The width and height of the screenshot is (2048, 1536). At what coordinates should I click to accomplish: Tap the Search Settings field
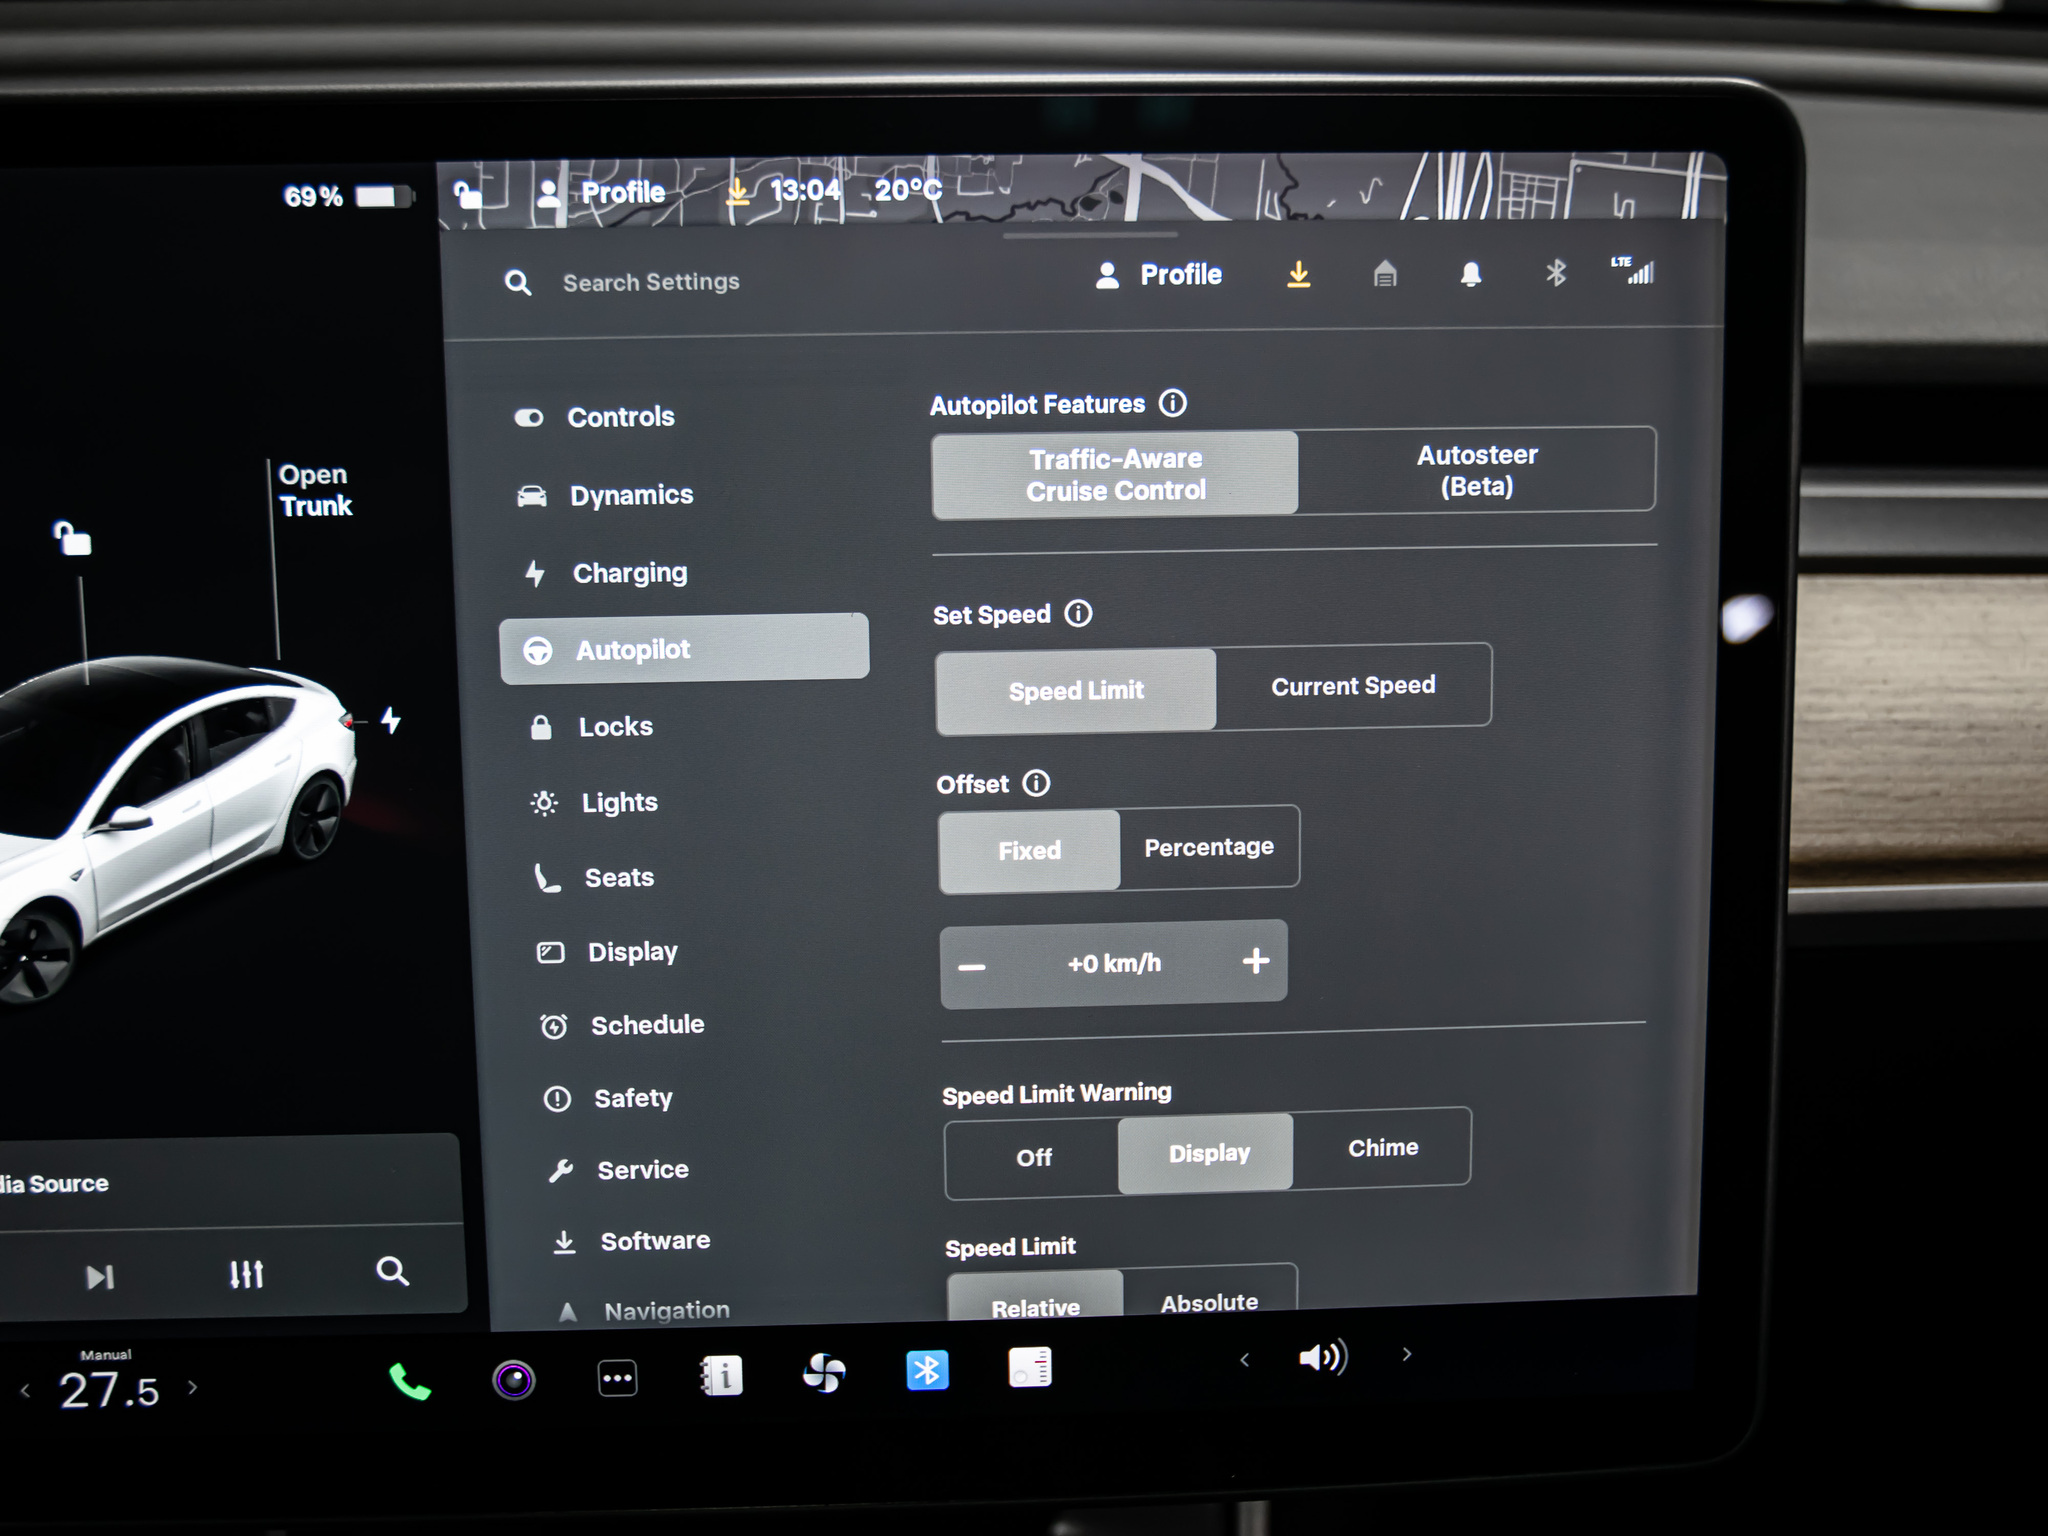[x=651, y=283]
